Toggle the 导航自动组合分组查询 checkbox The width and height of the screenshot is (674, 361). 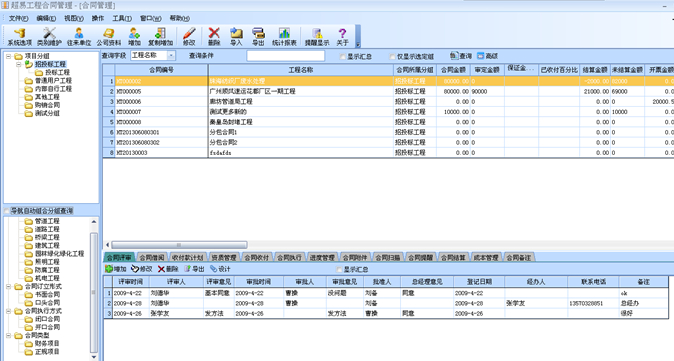[6, 211]
